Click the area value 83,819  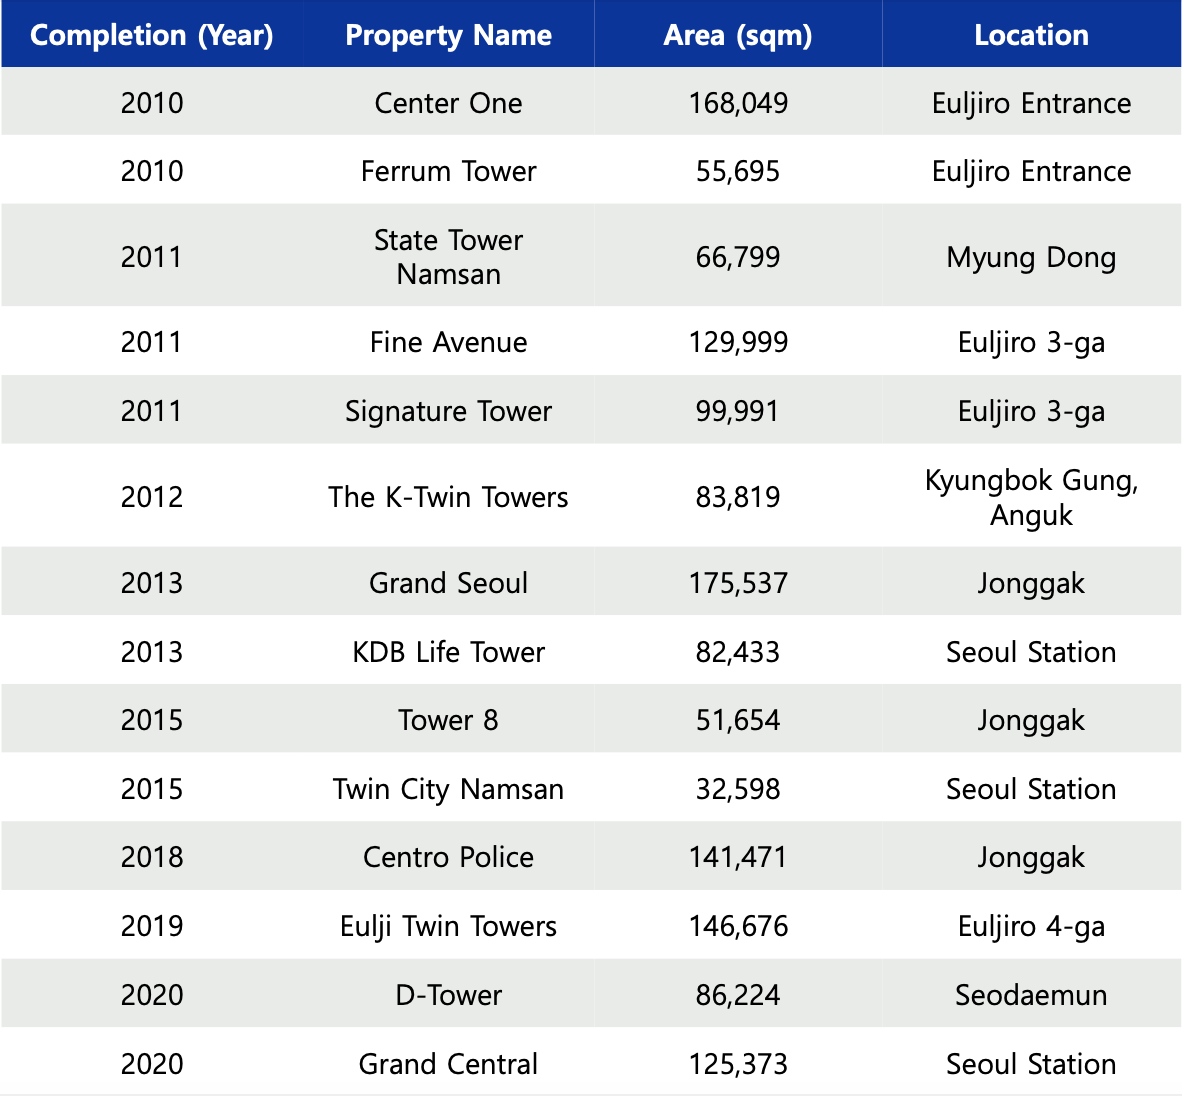[738, 497]
